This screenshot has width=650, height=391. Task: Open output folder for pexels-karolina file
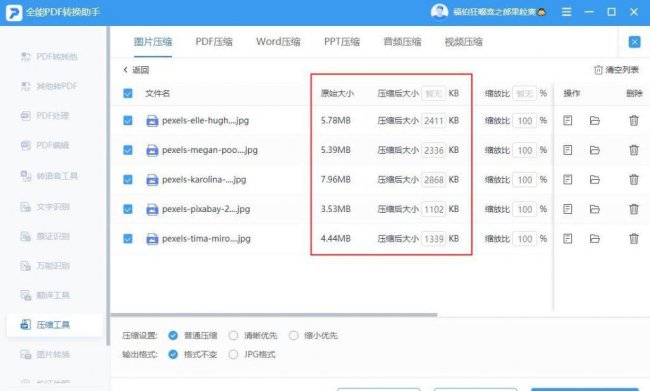click(594, 180)
